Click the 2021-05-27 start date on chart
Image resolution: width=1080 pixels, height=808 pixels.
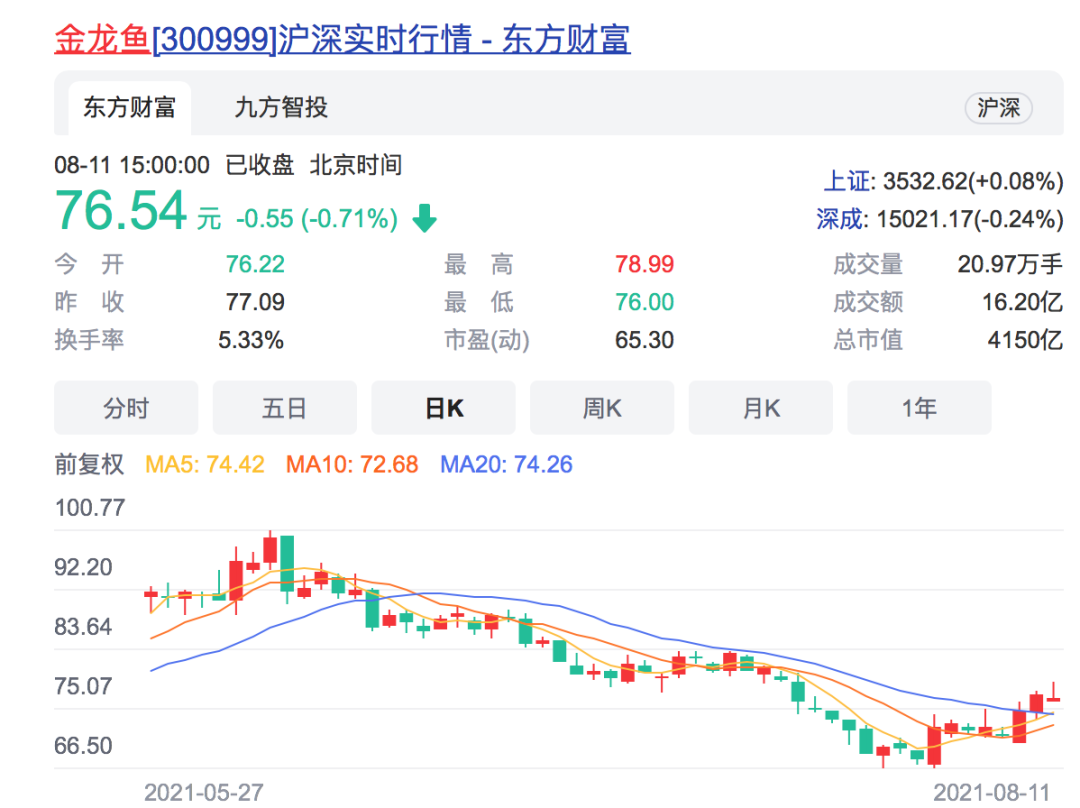click(x=204, y=792)
